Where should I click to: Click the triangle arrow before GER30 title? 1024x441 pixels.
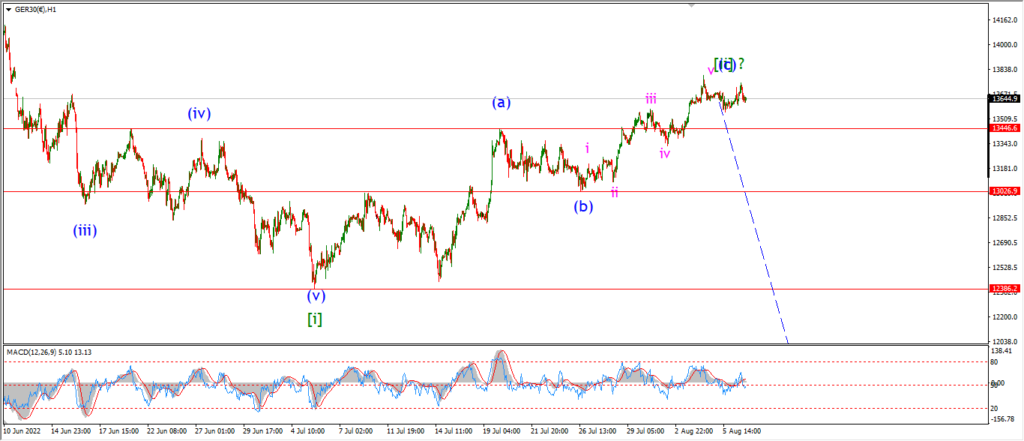pos(8,10)
